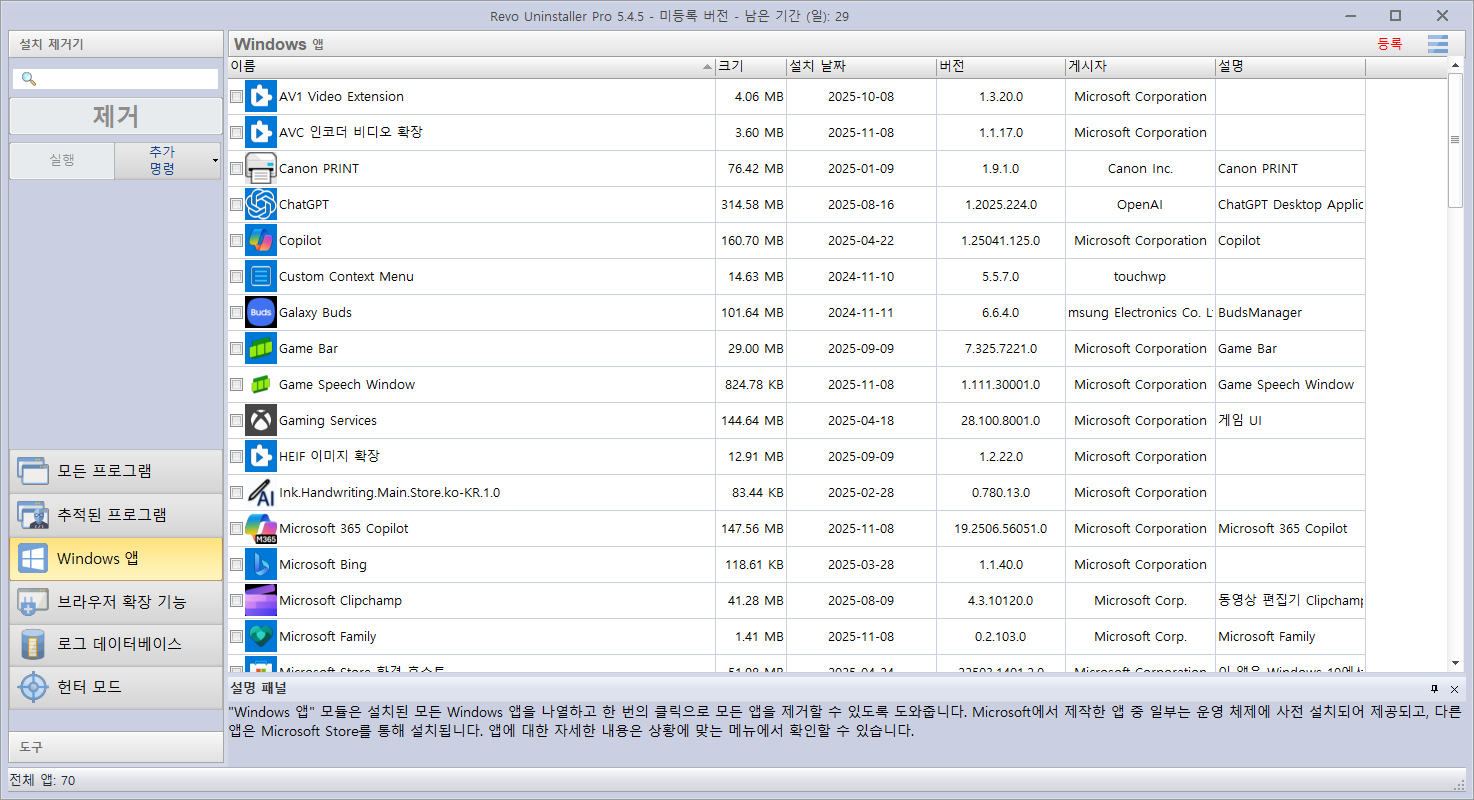1474x800 pixels.
Task: Click the Microsoft 365 Copilot icon
Action: 261,529
